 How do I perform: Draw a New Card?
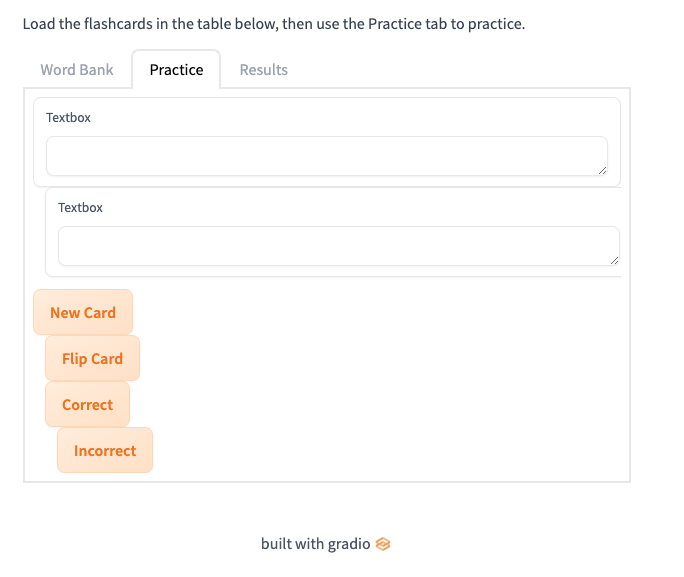coord(83,312)
